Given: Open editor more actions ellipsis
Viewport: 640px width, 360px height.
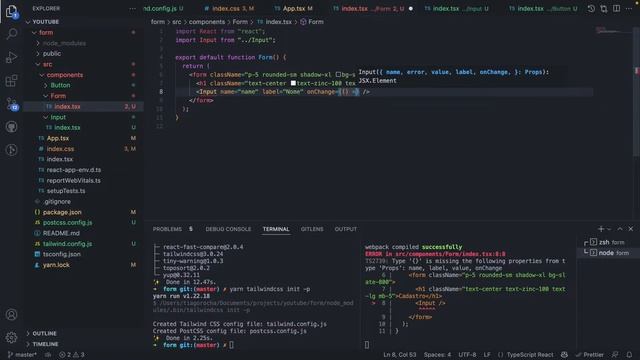Looking at the screenshot, I should (629, 9).
